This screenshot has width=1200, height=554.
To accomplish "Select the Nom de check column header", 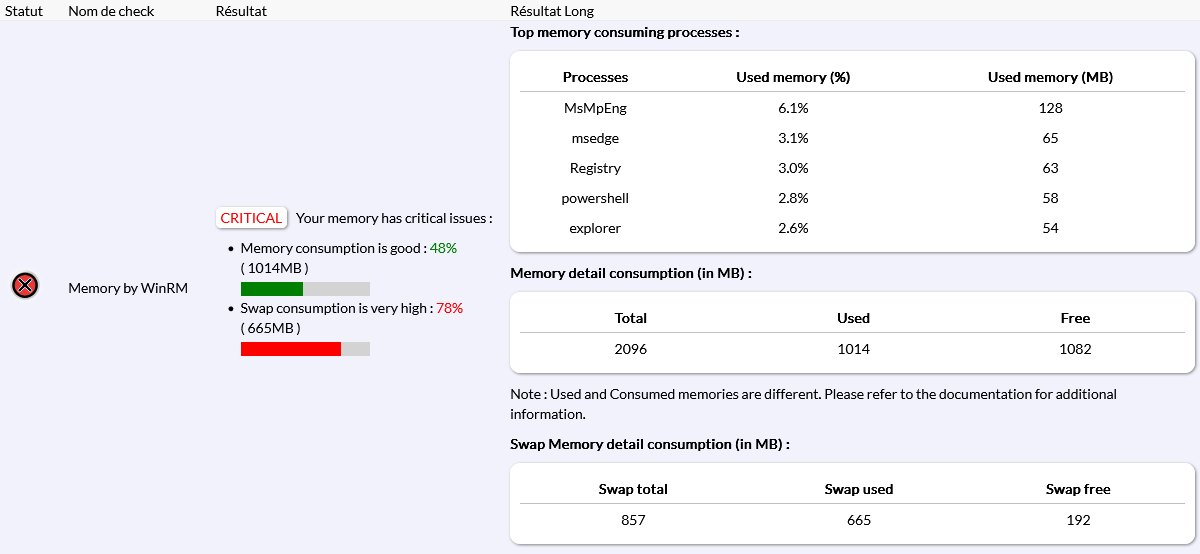I will click(x=109, y=11).
